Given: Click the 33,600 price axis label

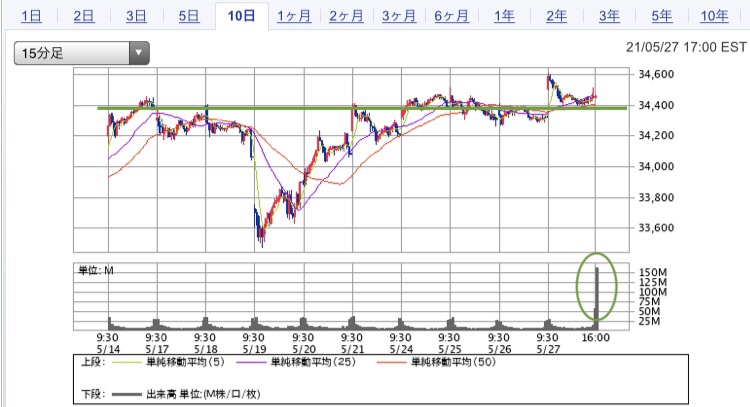Looking at the screenshot, I should pos(656,228).
